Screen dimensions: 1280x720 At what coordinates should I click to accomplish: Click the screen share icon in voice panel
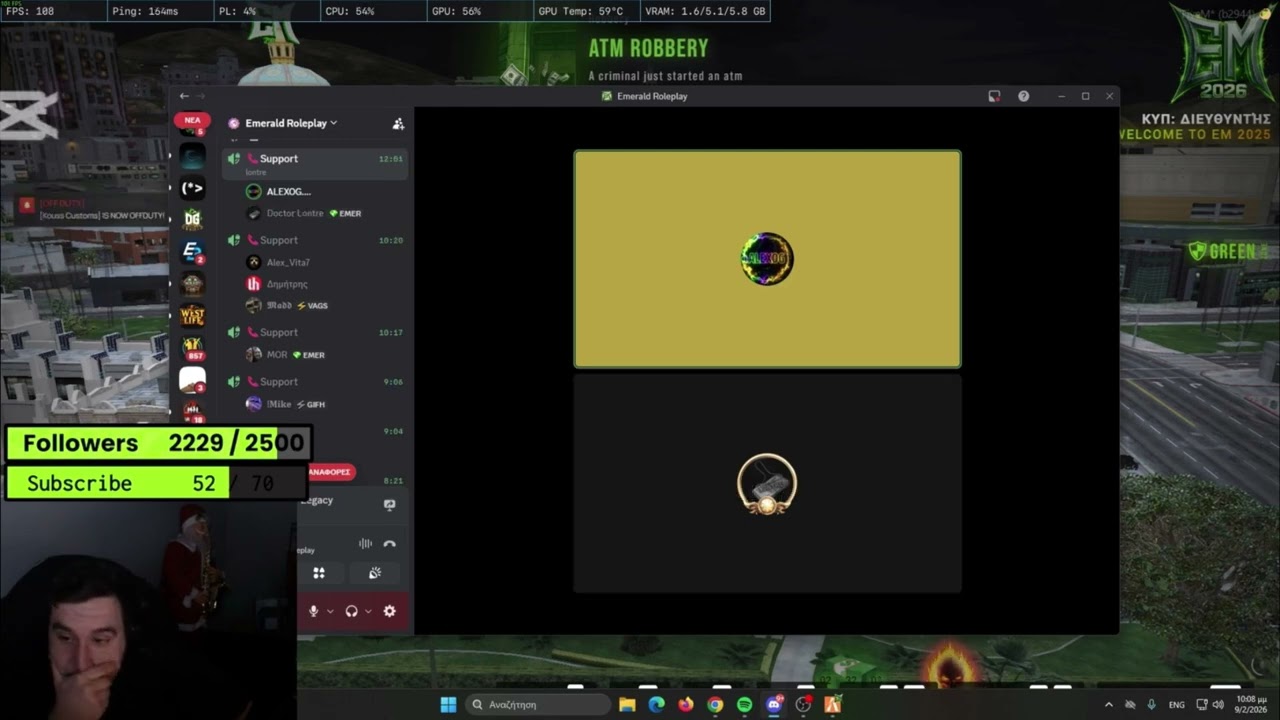coord(389,505)
